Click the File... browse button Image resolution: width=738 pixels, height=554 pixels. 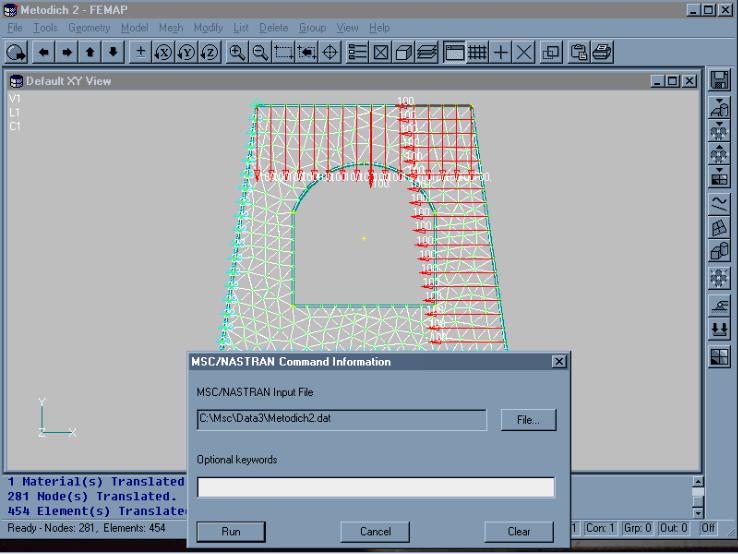coord(528,420)
